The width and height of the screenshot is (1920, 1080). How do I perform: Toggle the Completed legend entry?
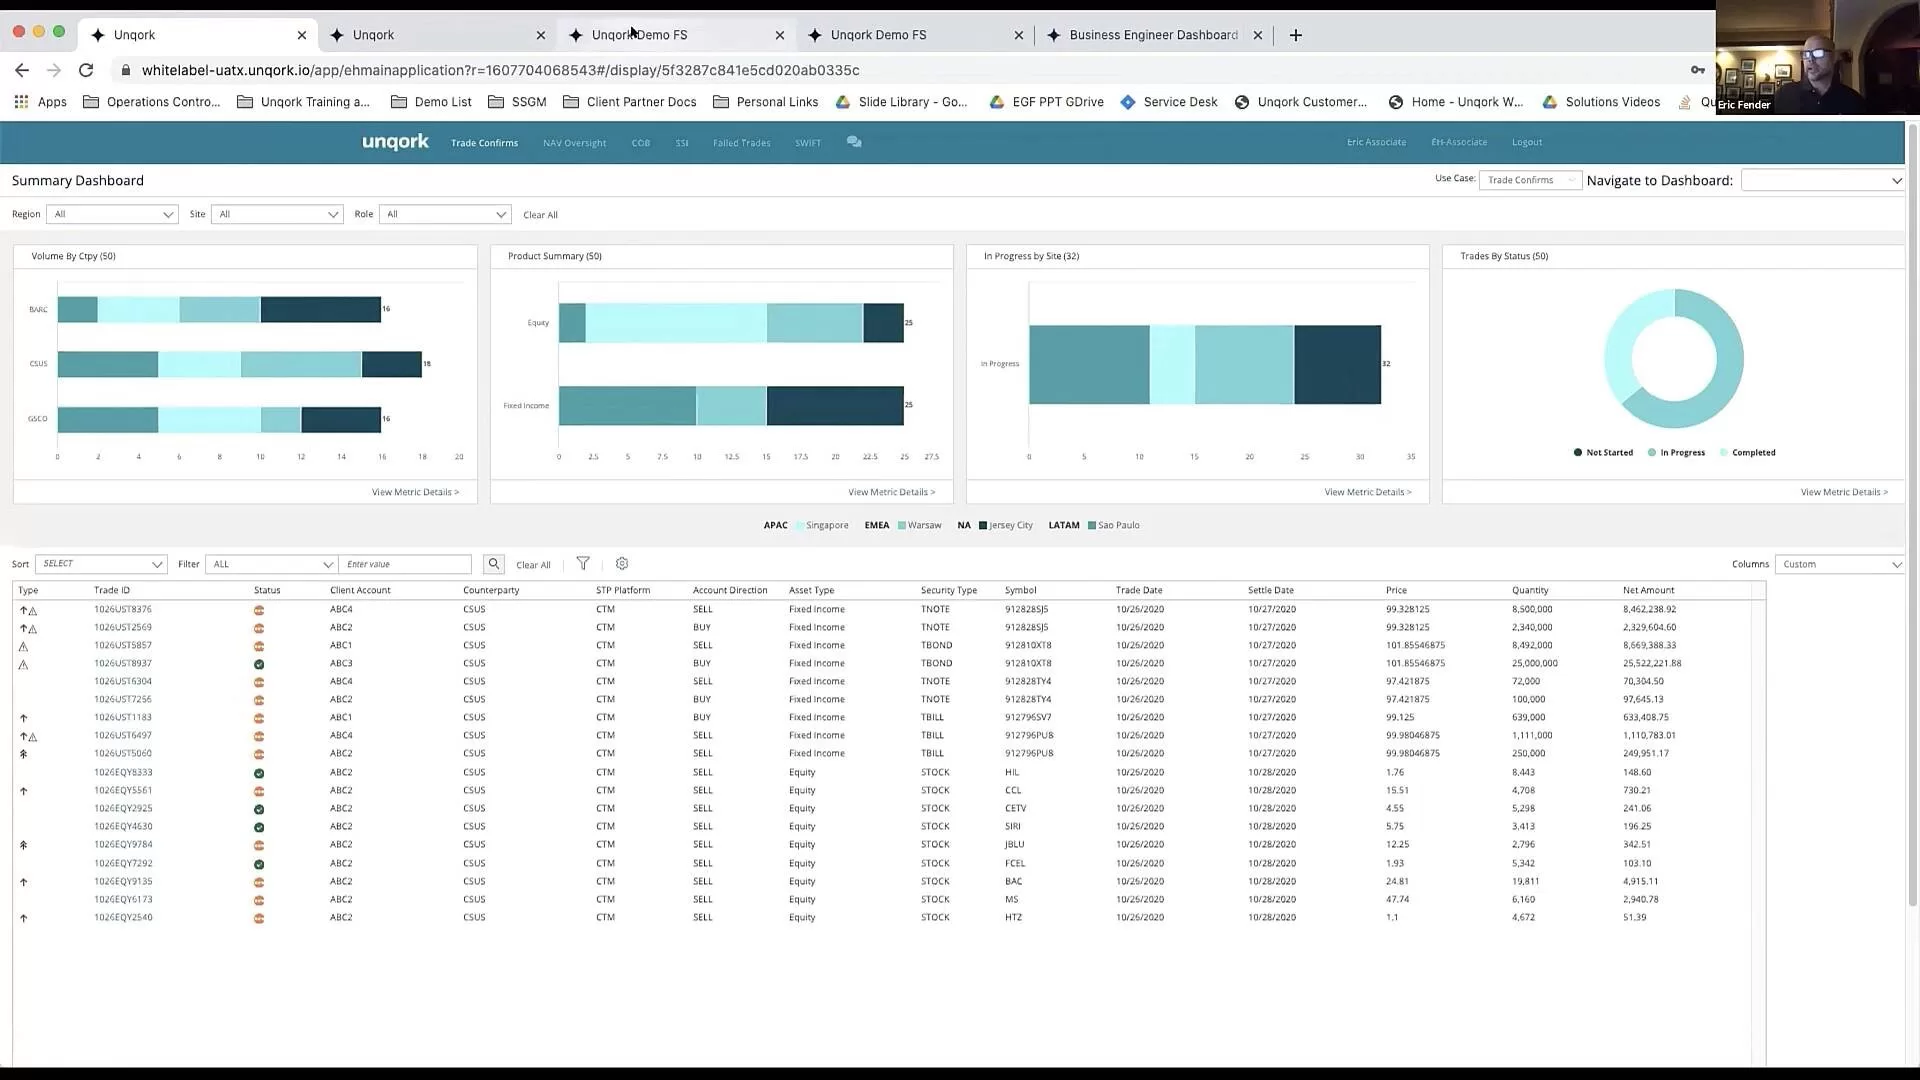point(1747,453)
